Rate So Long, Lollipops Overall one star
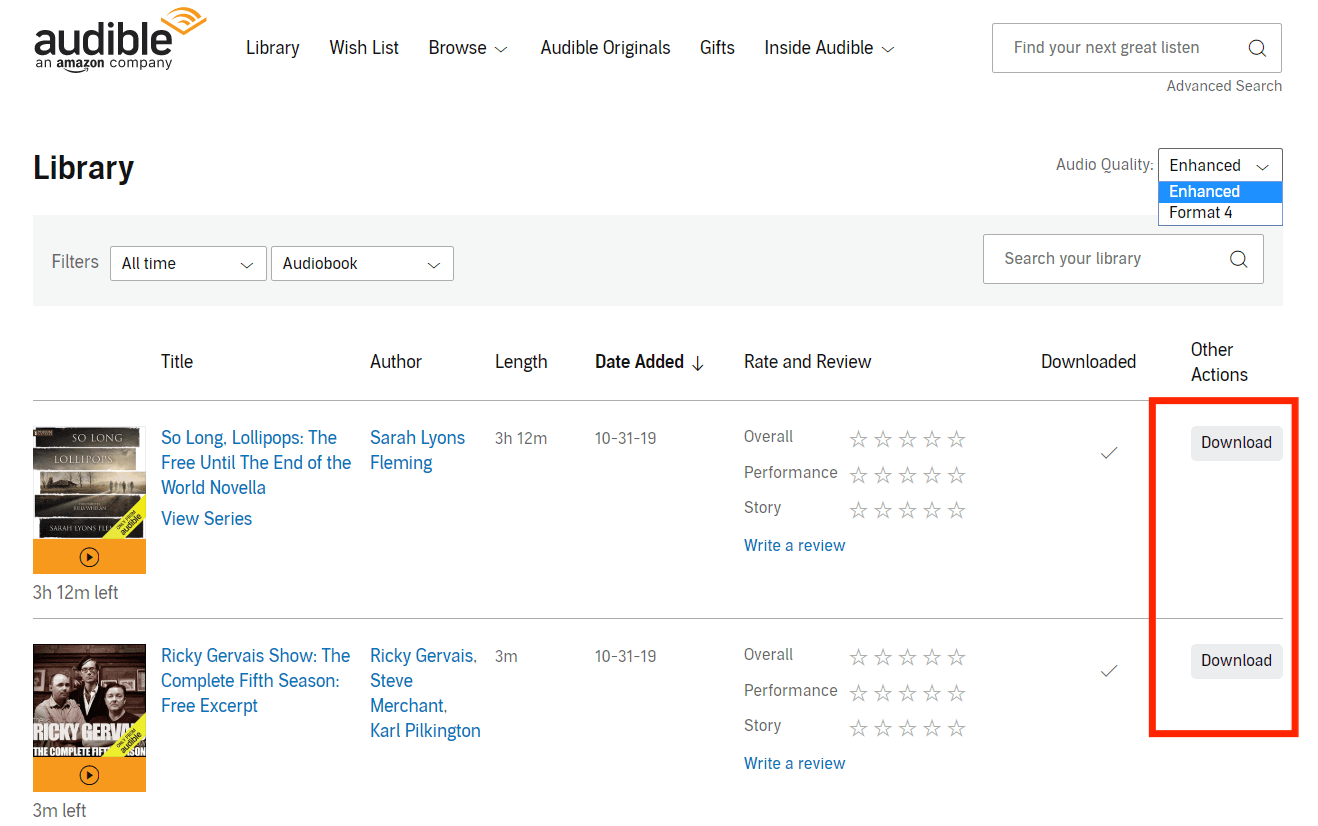The height and width of the screenshot is (826, 1318). point(858,439)
